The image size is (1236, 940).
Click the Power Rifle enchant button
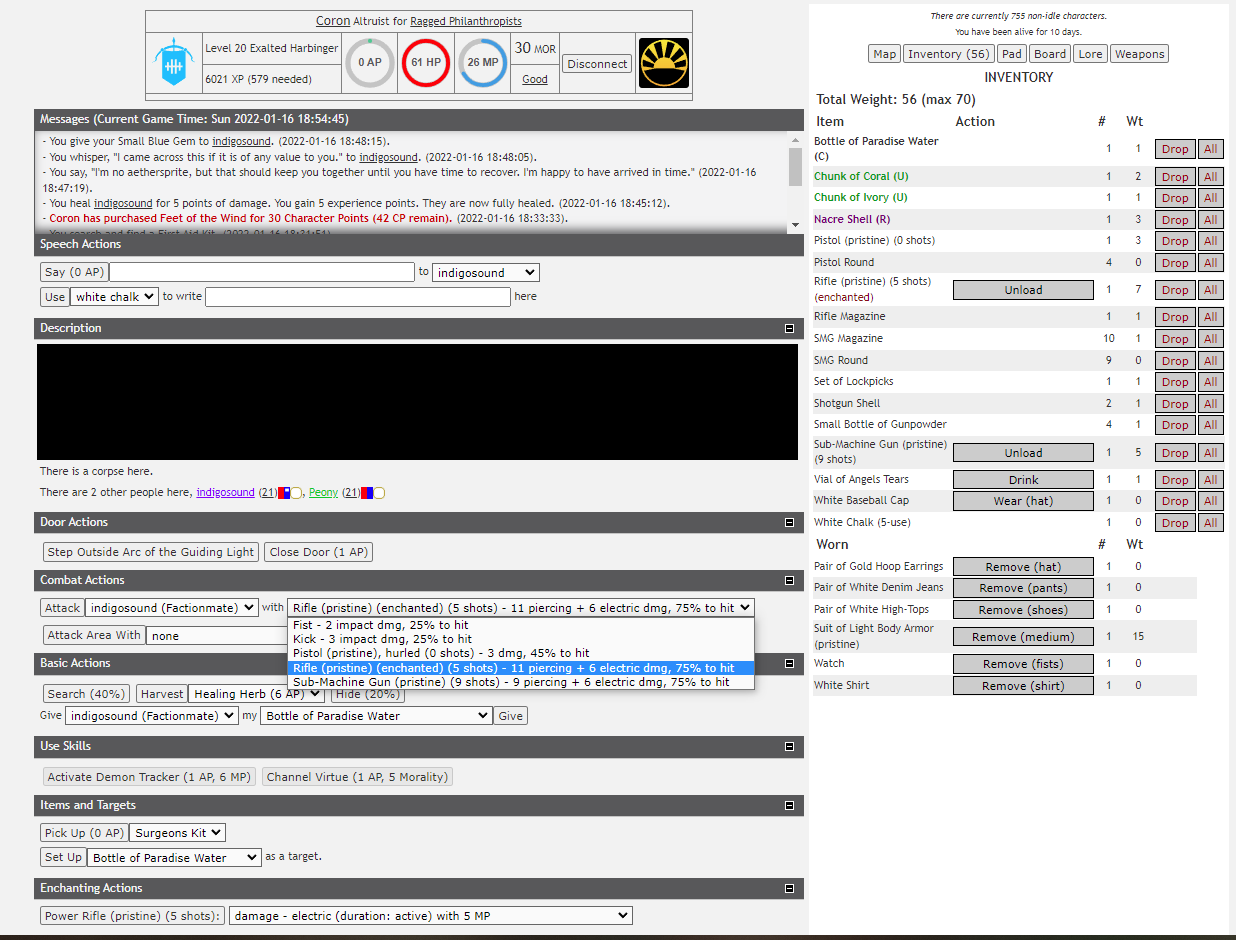pos(132,916)
